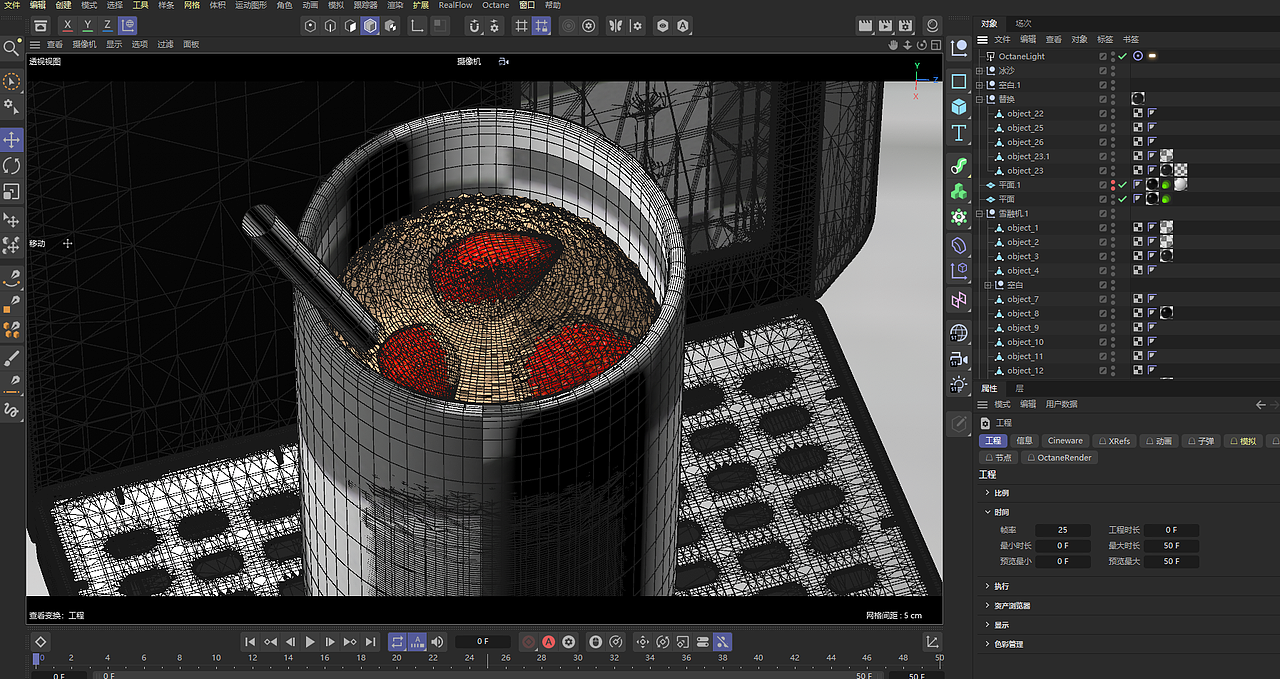Select the Rotate tool in left toolbar

pyautogui.click(x=12, y=165)
